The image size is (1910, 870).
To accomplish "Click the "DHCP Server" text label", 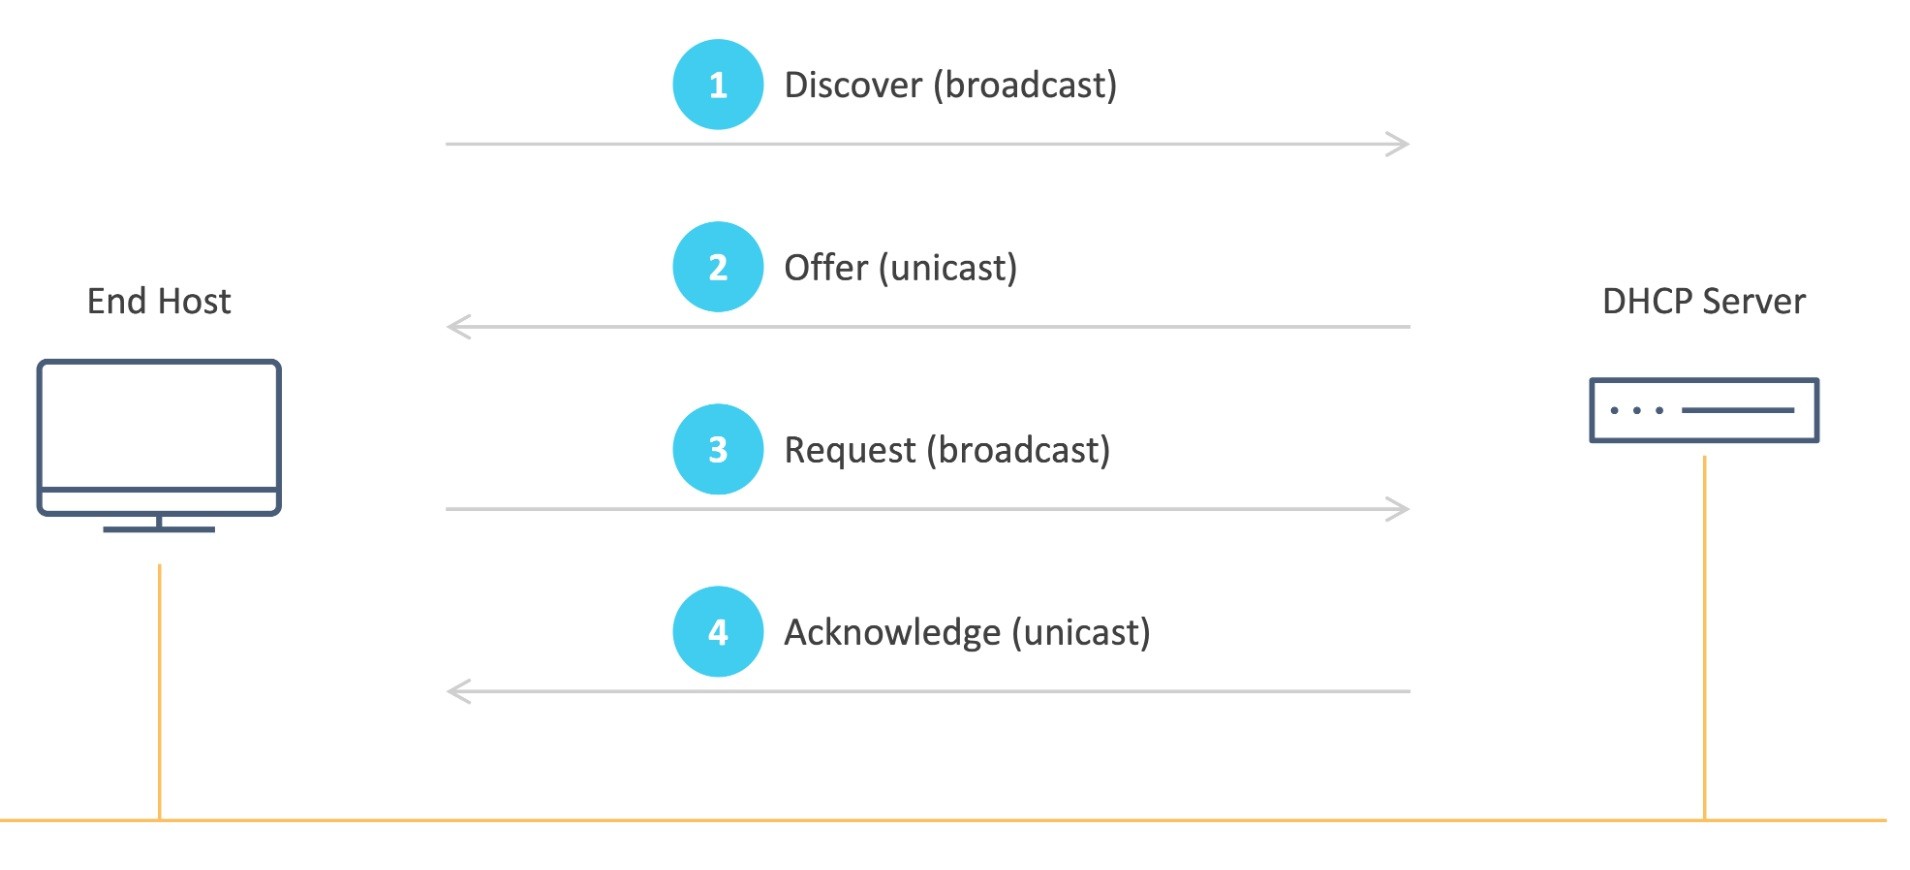I will click(1703, 301).
